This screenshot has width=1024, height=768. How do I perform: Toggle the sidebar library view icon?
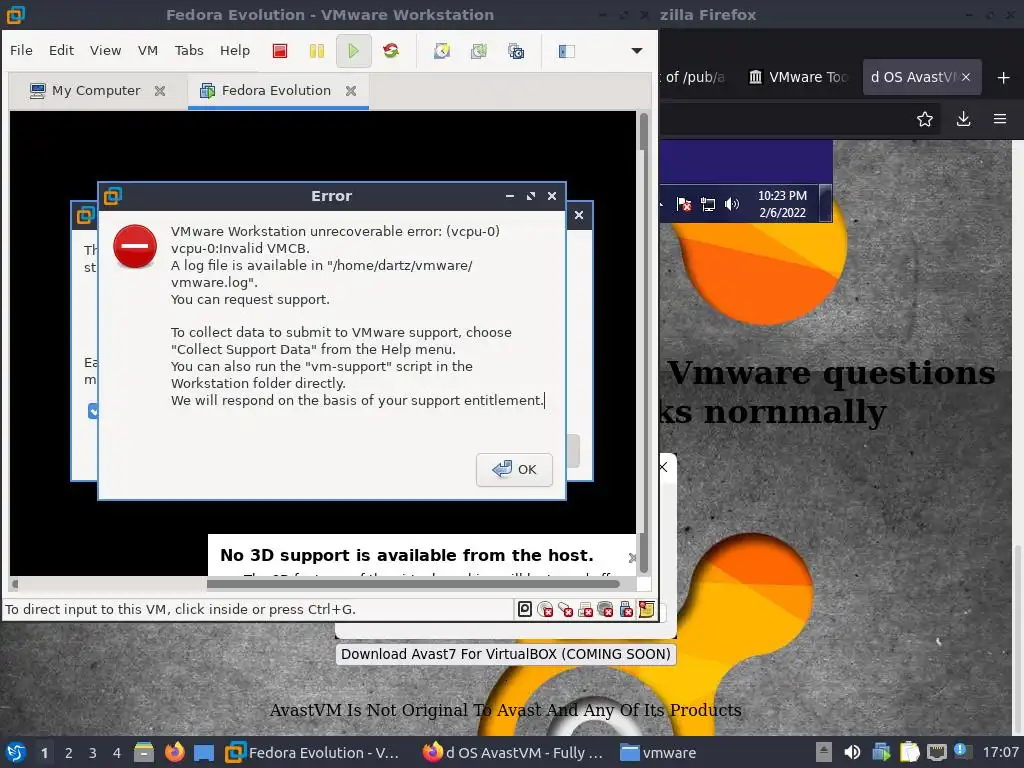click(x=566, y=51)
